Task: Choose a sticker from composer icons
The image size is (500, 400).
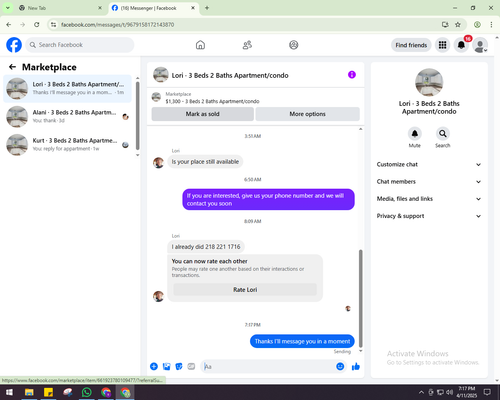Action: point(179,367)
